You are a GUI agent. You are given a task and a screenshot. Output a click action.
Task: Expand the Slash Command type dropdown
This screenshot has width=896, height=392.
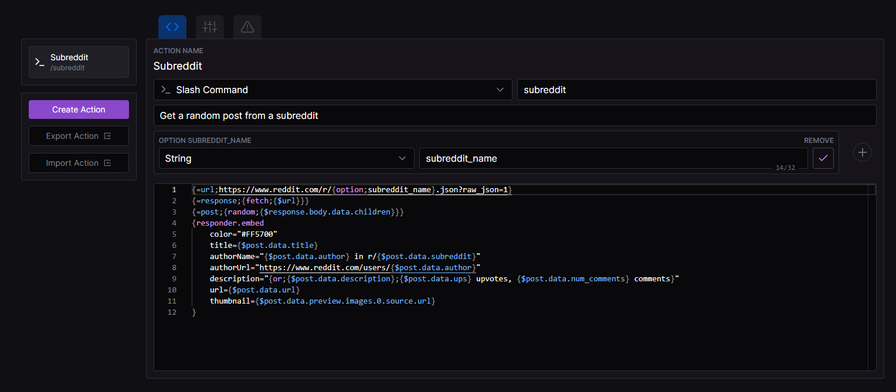[x=333, y=90]
